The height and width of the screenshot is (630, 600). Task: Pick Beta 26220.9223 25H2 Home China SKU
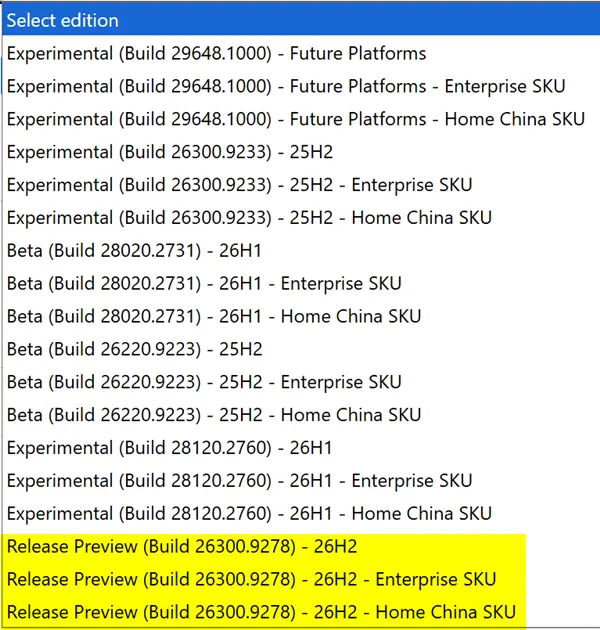coord(301,415)
